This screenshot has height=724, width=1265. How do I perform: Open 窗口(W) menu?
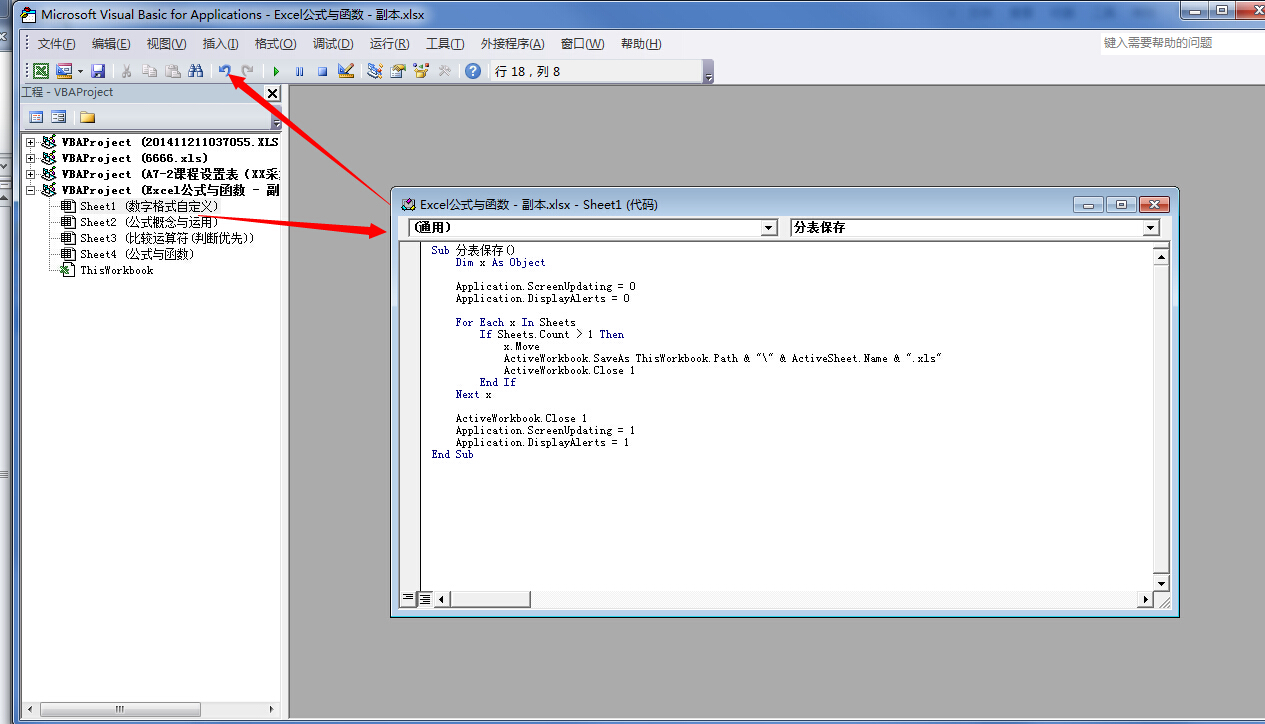click(x=582, y=44)
